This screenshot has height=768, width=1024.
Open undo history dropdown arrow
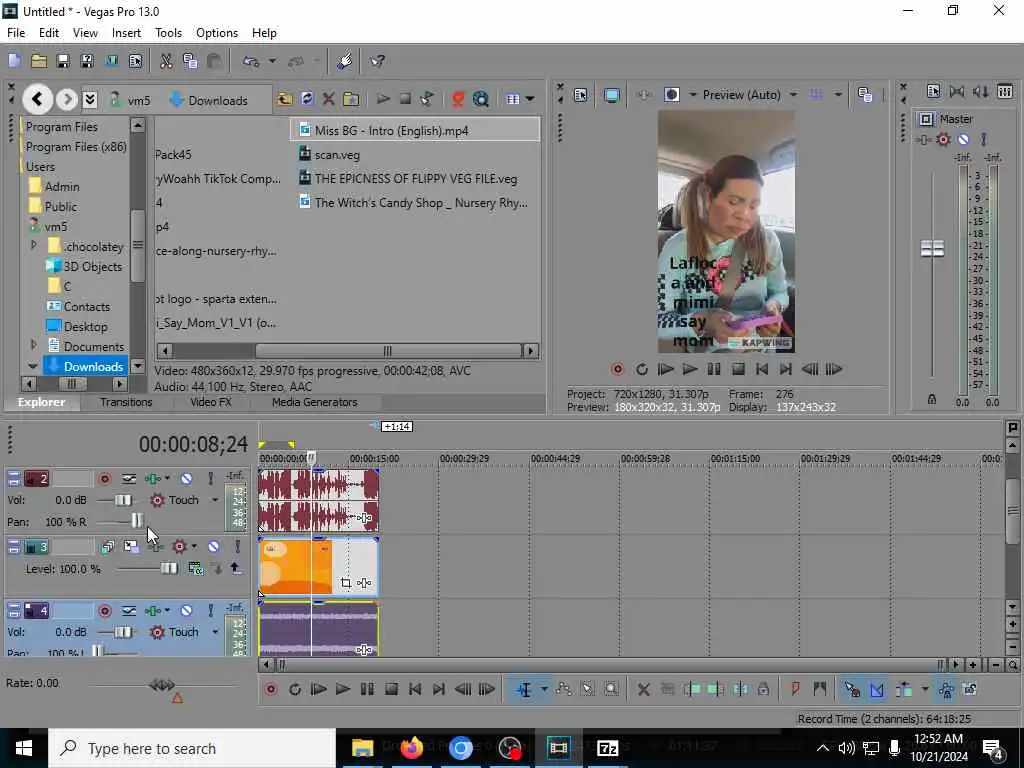(272, 61)
